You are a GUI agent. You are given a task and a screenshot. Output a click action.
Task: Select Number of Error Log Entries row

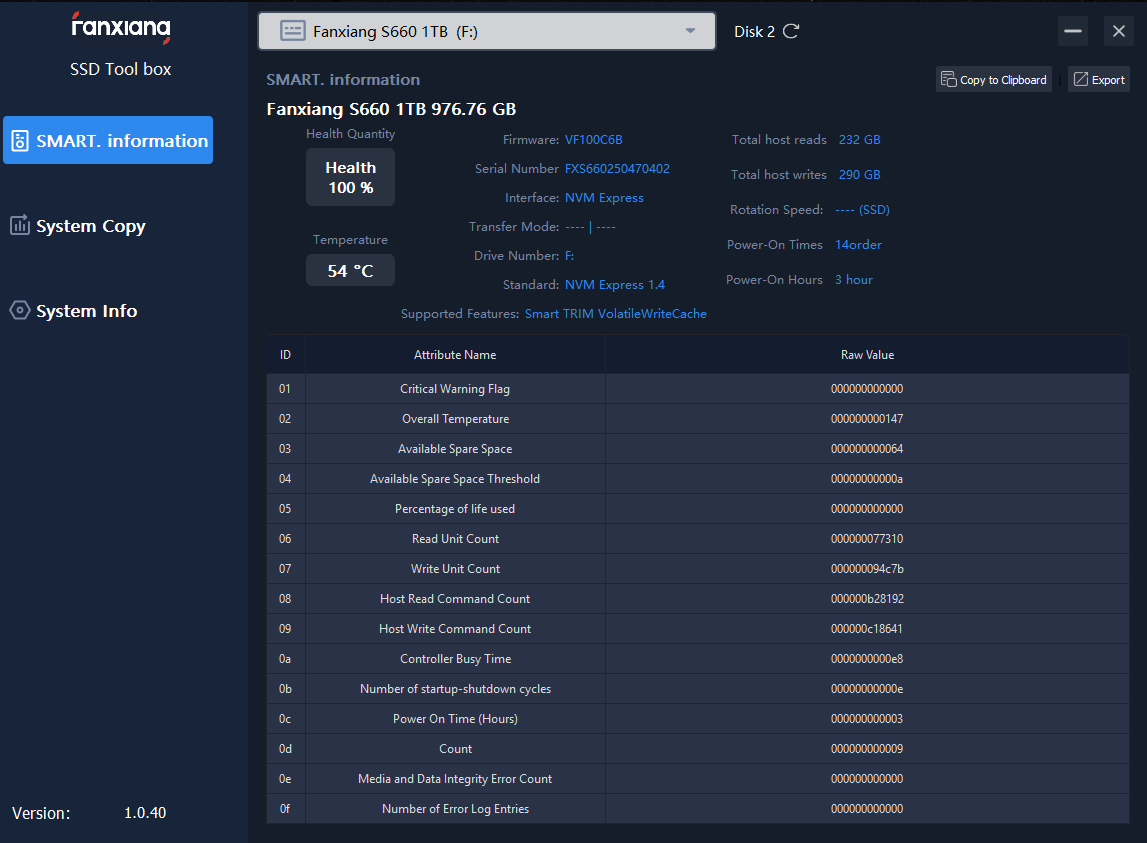point(698,809)
